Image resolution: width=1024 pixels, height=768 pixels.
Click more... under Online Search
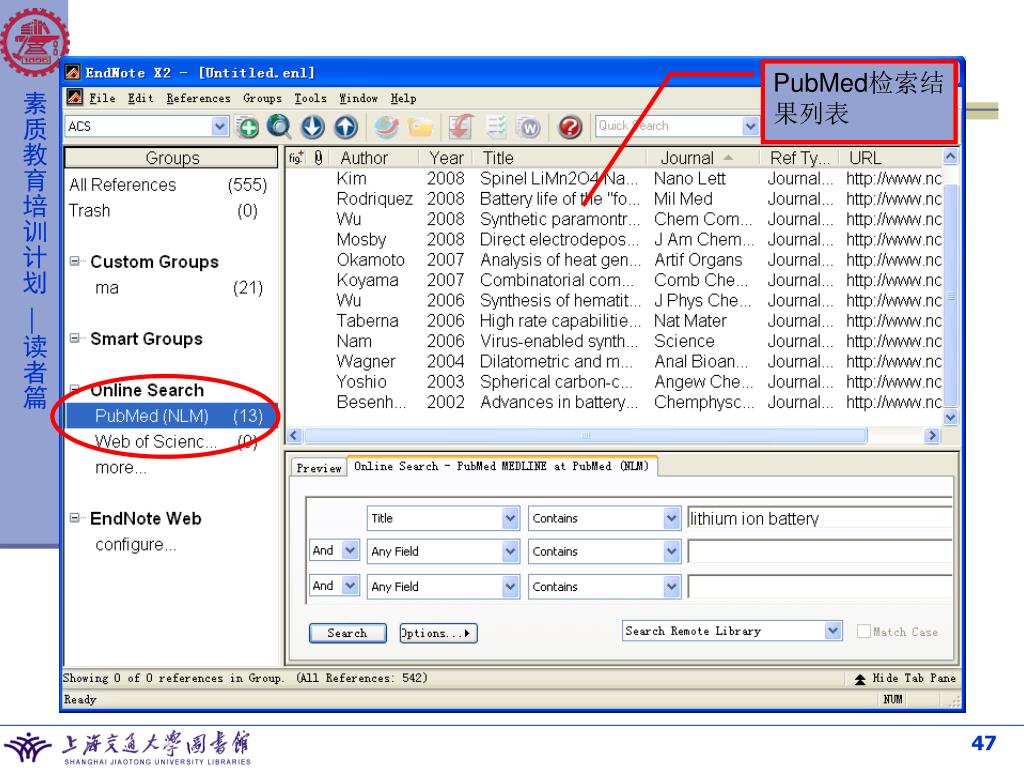tap(121, 468)
